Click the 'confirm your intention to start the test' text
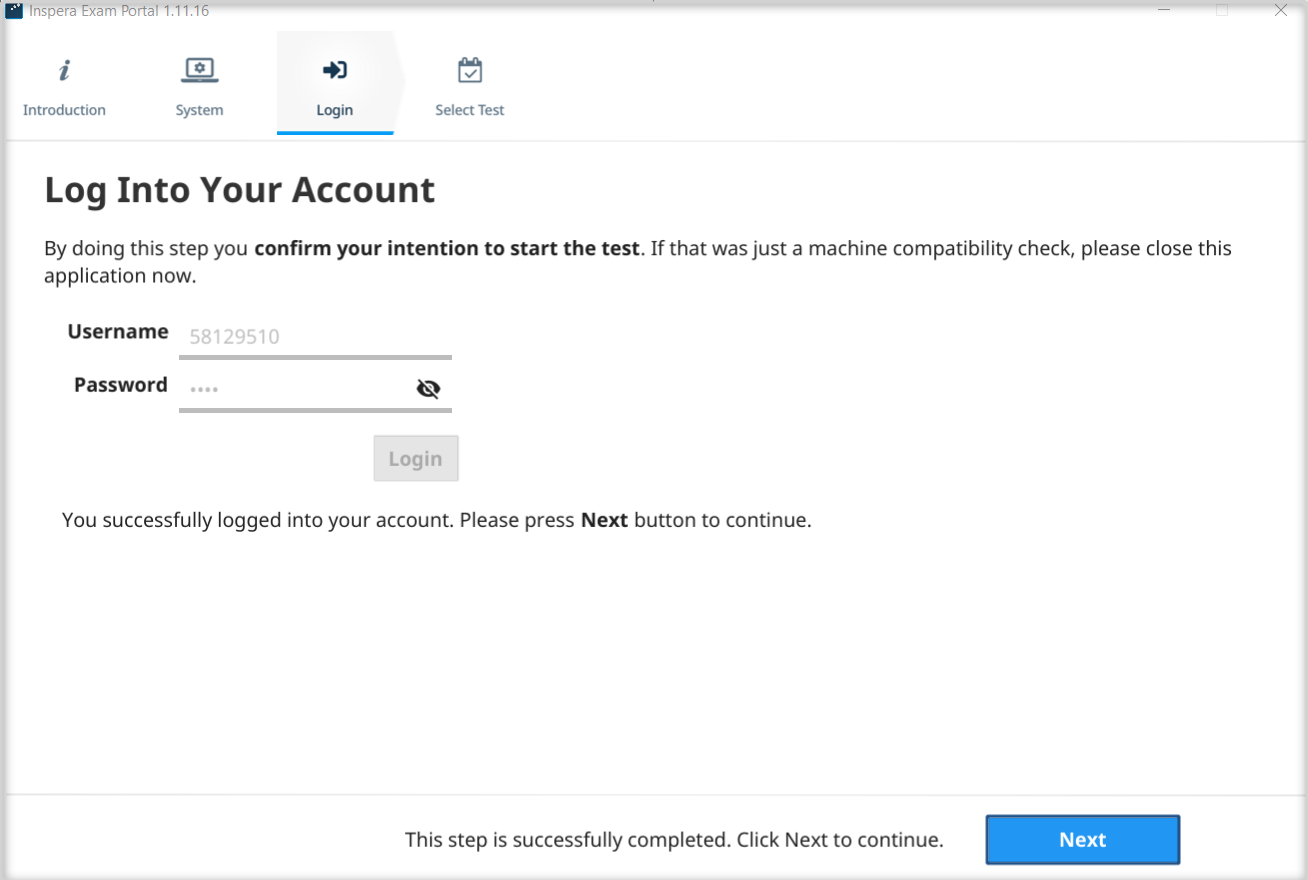The height and width of the screenshot is (880, 1308). pos(447,248)
